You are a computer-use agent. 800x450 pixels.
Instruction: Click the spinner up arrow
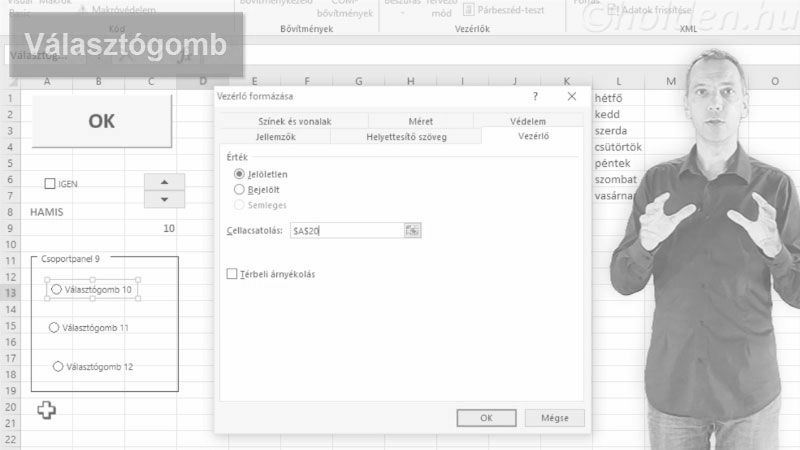tap(164, 182)
